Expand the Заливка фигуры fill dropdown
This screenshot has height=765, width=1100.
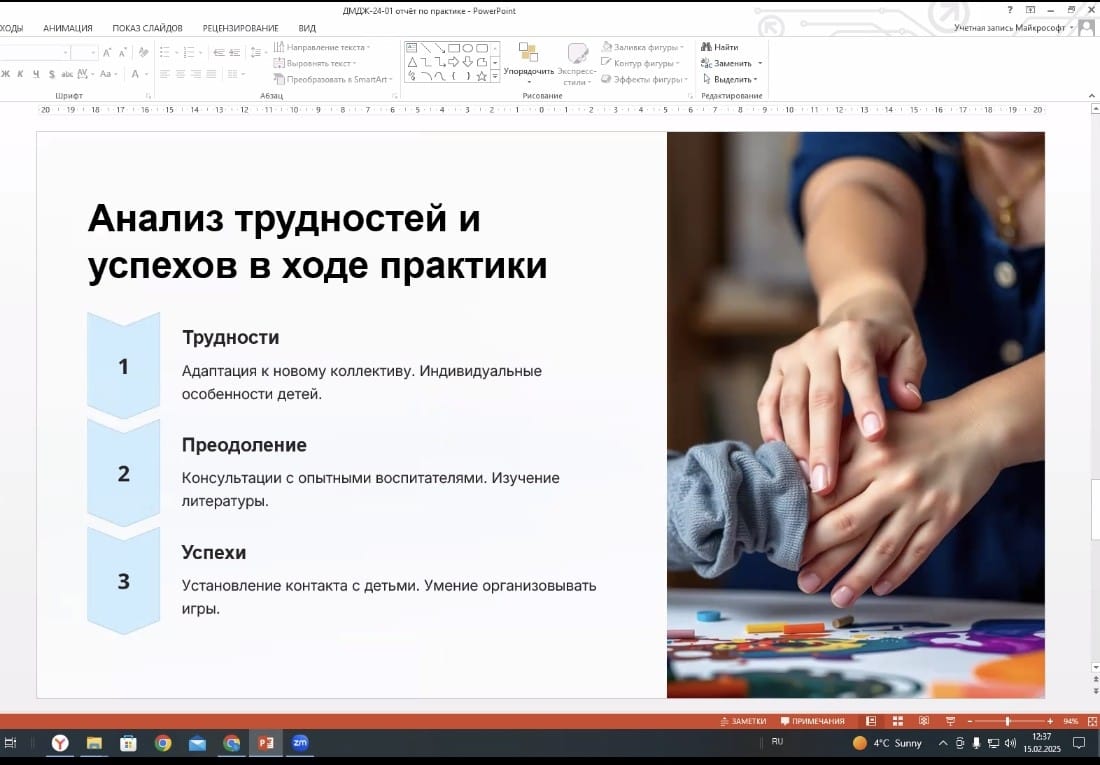[x=642, y=47]
